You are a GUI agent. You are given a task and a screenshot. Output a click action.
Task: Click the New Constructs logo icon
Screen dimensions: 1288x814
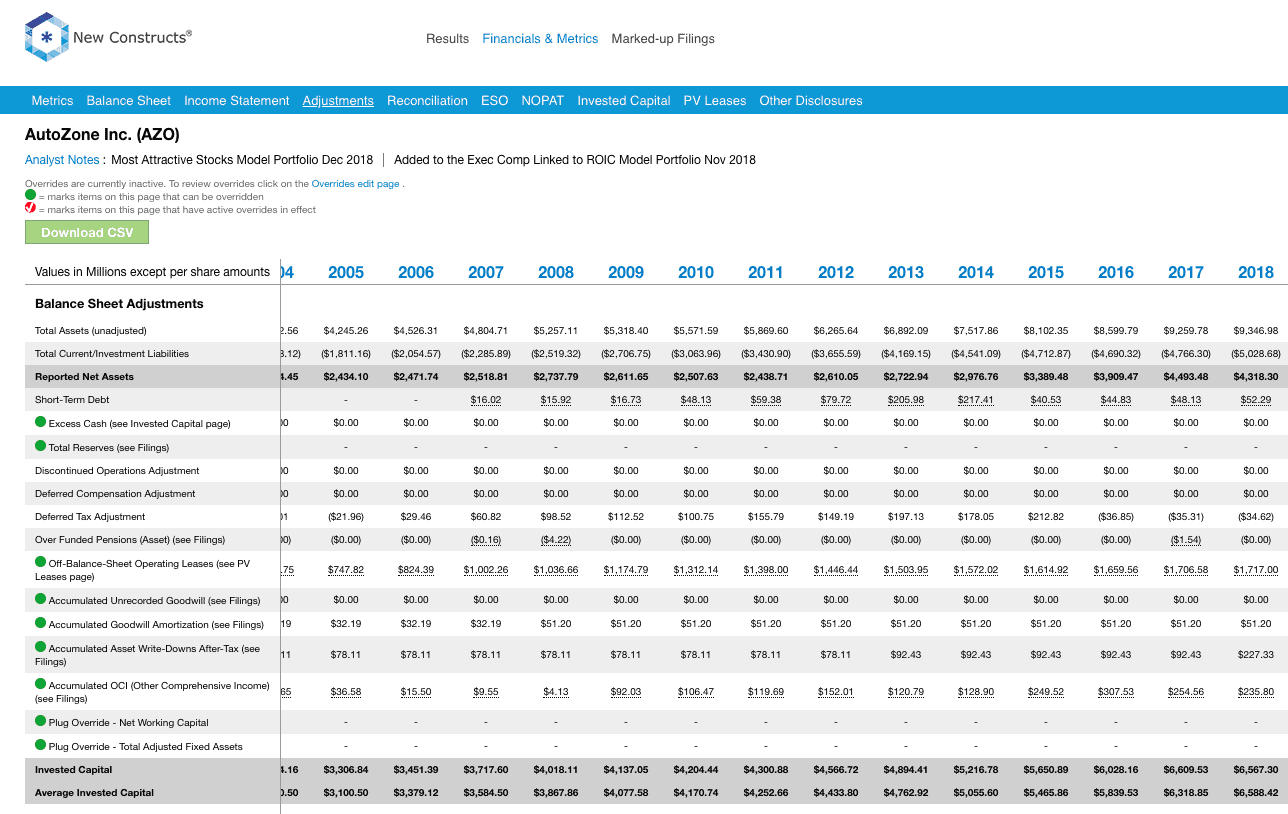46,38
